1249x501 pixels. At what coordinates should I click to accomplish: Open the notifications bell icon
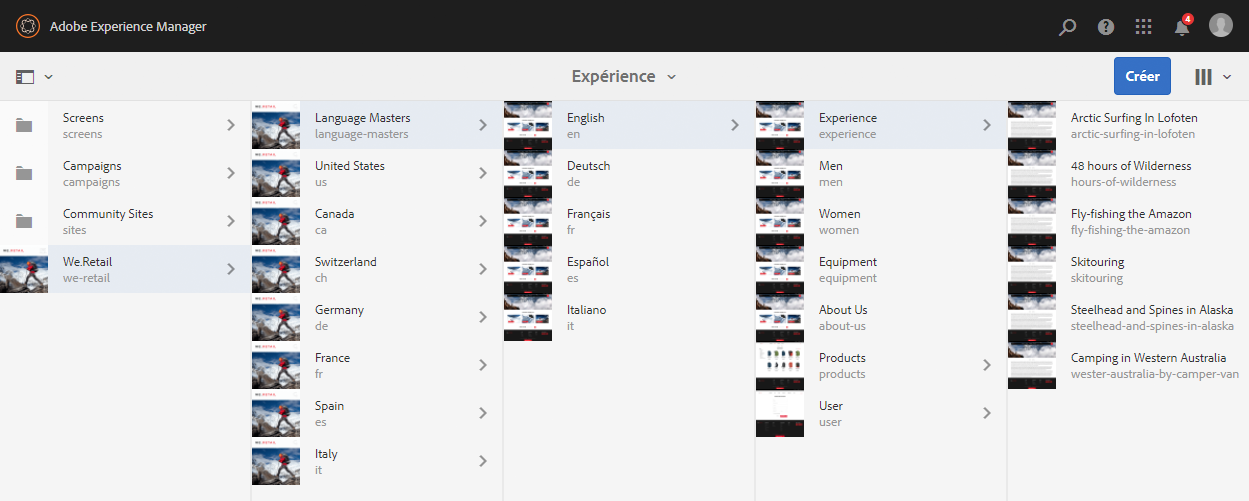click(x=1182, y=26)
